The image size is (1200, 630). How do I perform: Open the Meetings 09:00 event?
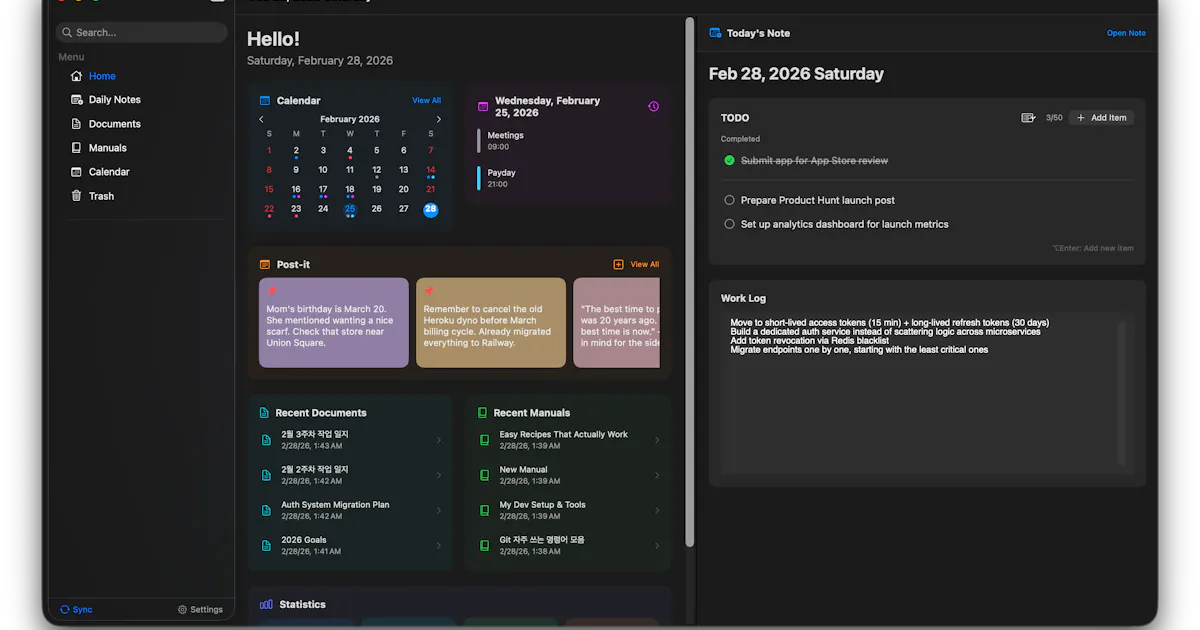click(568, 141)
